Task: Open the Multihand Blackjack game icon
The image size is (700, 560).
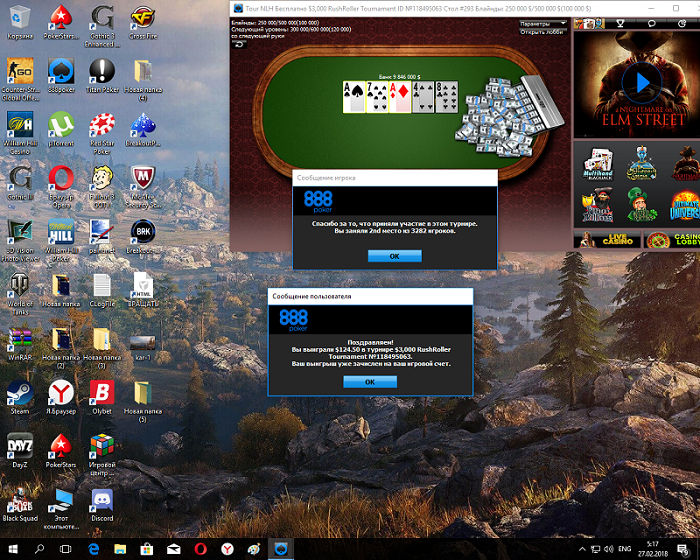Action: pos(598,164)
